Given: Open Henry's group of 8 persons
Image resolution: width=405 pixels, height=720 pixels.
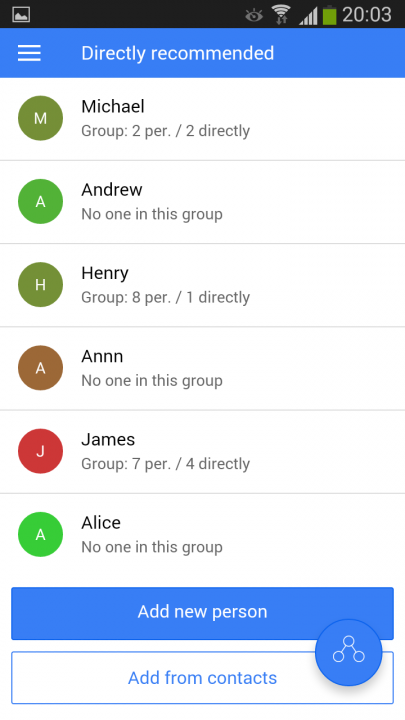Looking at the screenshot, I should click(x=202, y=285).
